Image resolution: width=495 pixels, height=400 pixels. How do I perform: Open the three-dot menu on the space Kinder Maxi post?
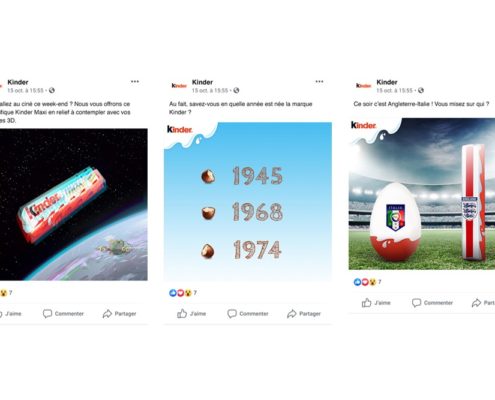135,82
